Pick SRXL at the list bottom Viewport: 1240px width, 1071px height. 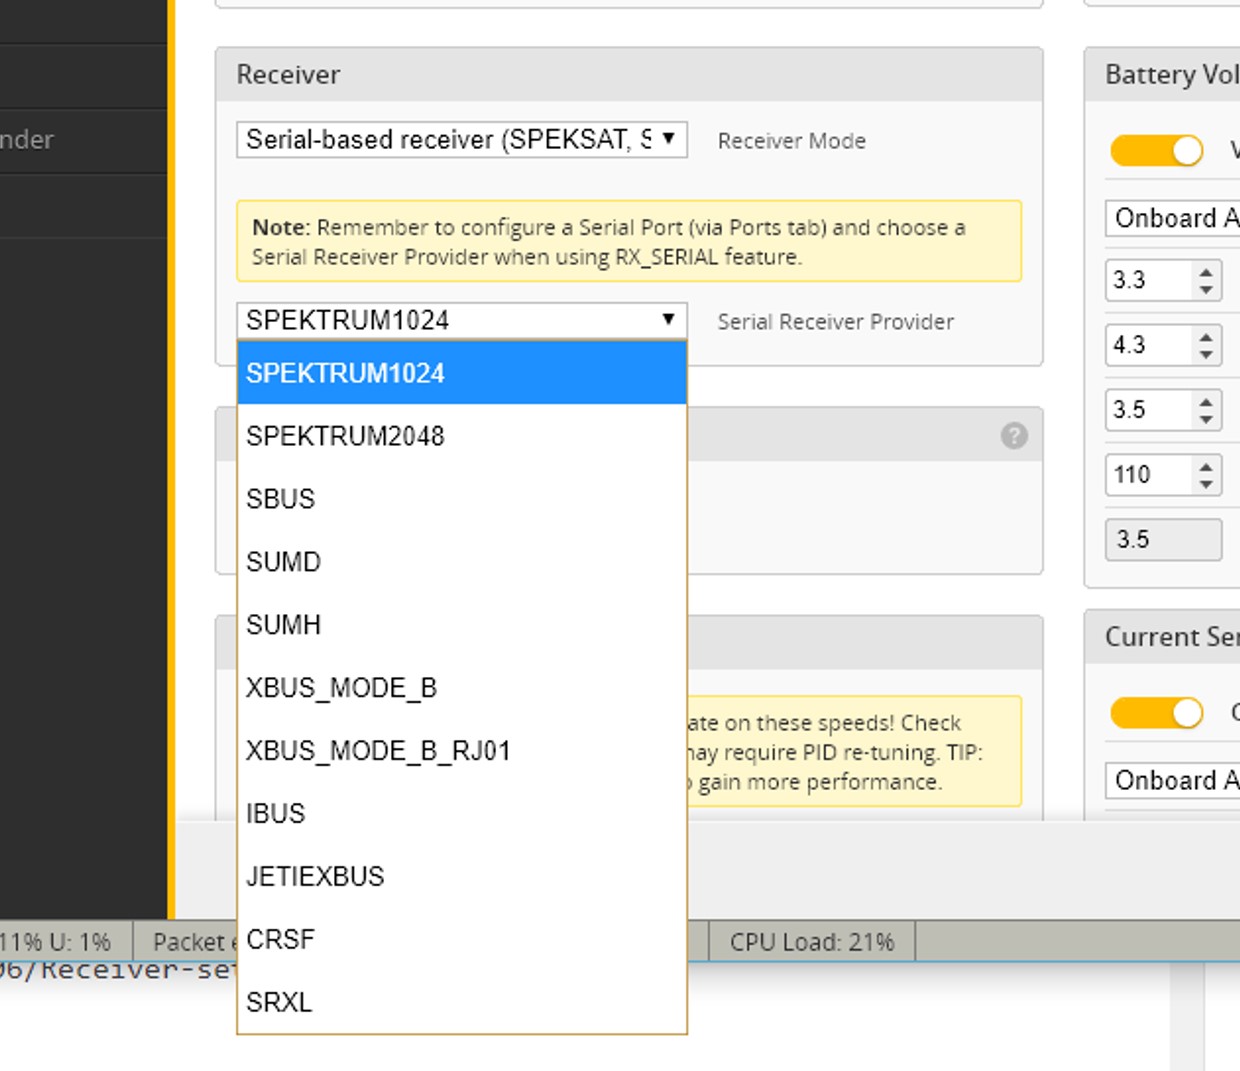tap(461, 1002)
